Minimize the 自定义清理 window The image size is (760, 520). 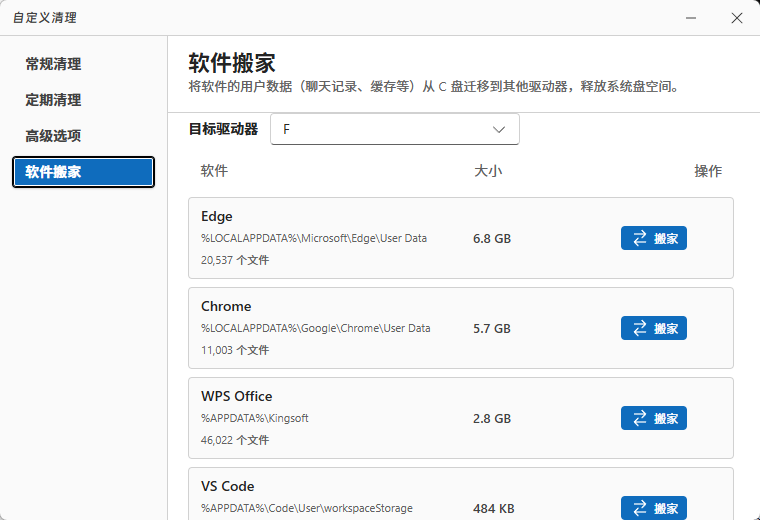coord(691,18)
